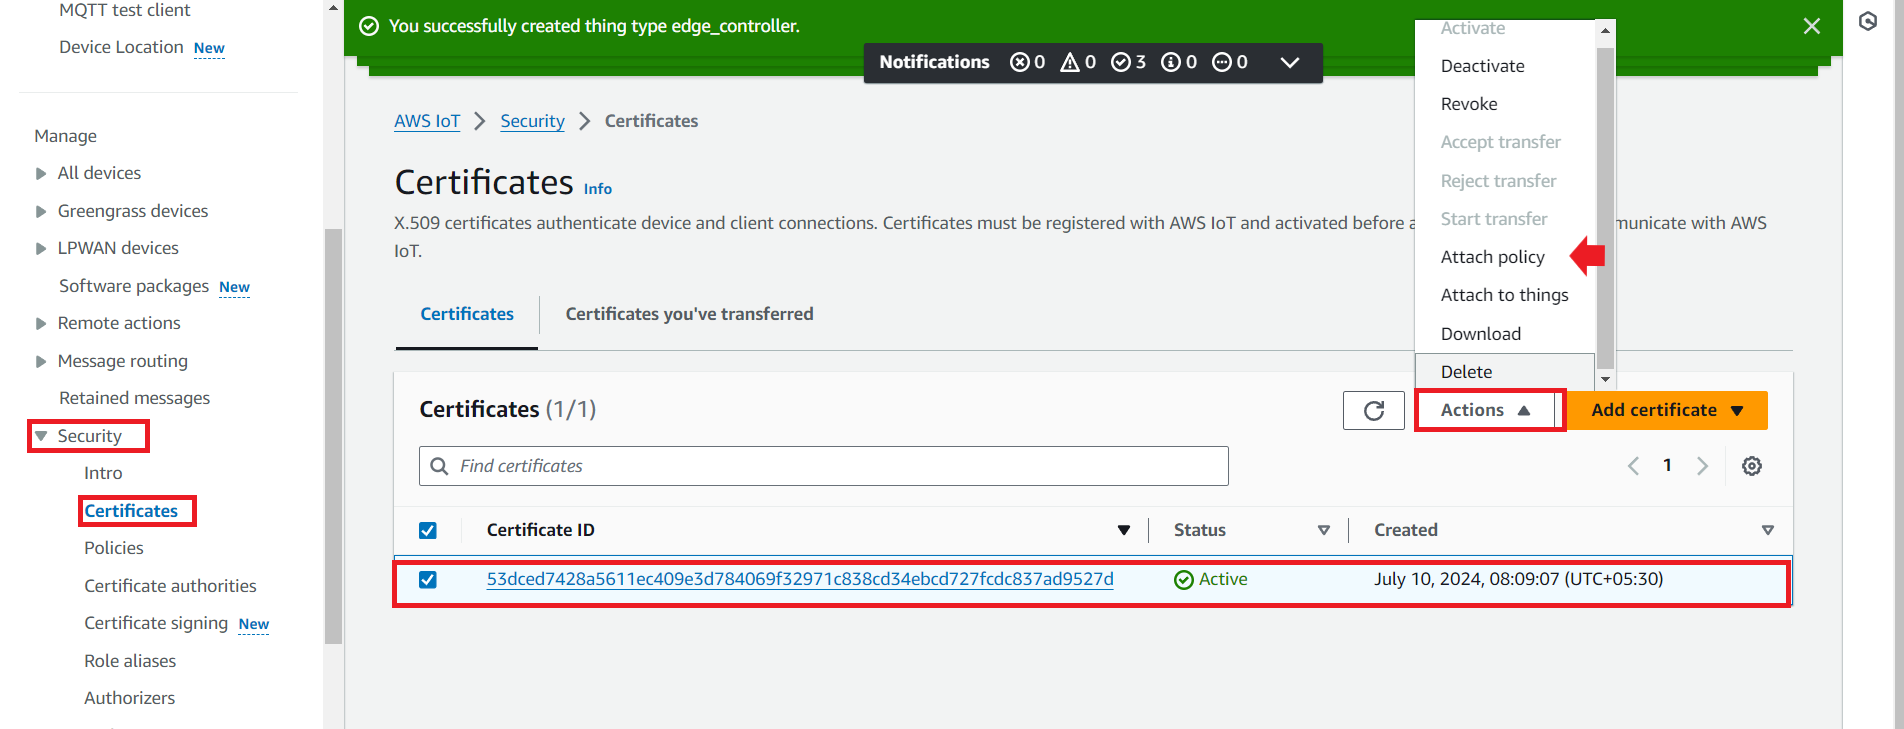Go to previous page arrow
1904x729 pixels.
click(x=1633, y=466)
